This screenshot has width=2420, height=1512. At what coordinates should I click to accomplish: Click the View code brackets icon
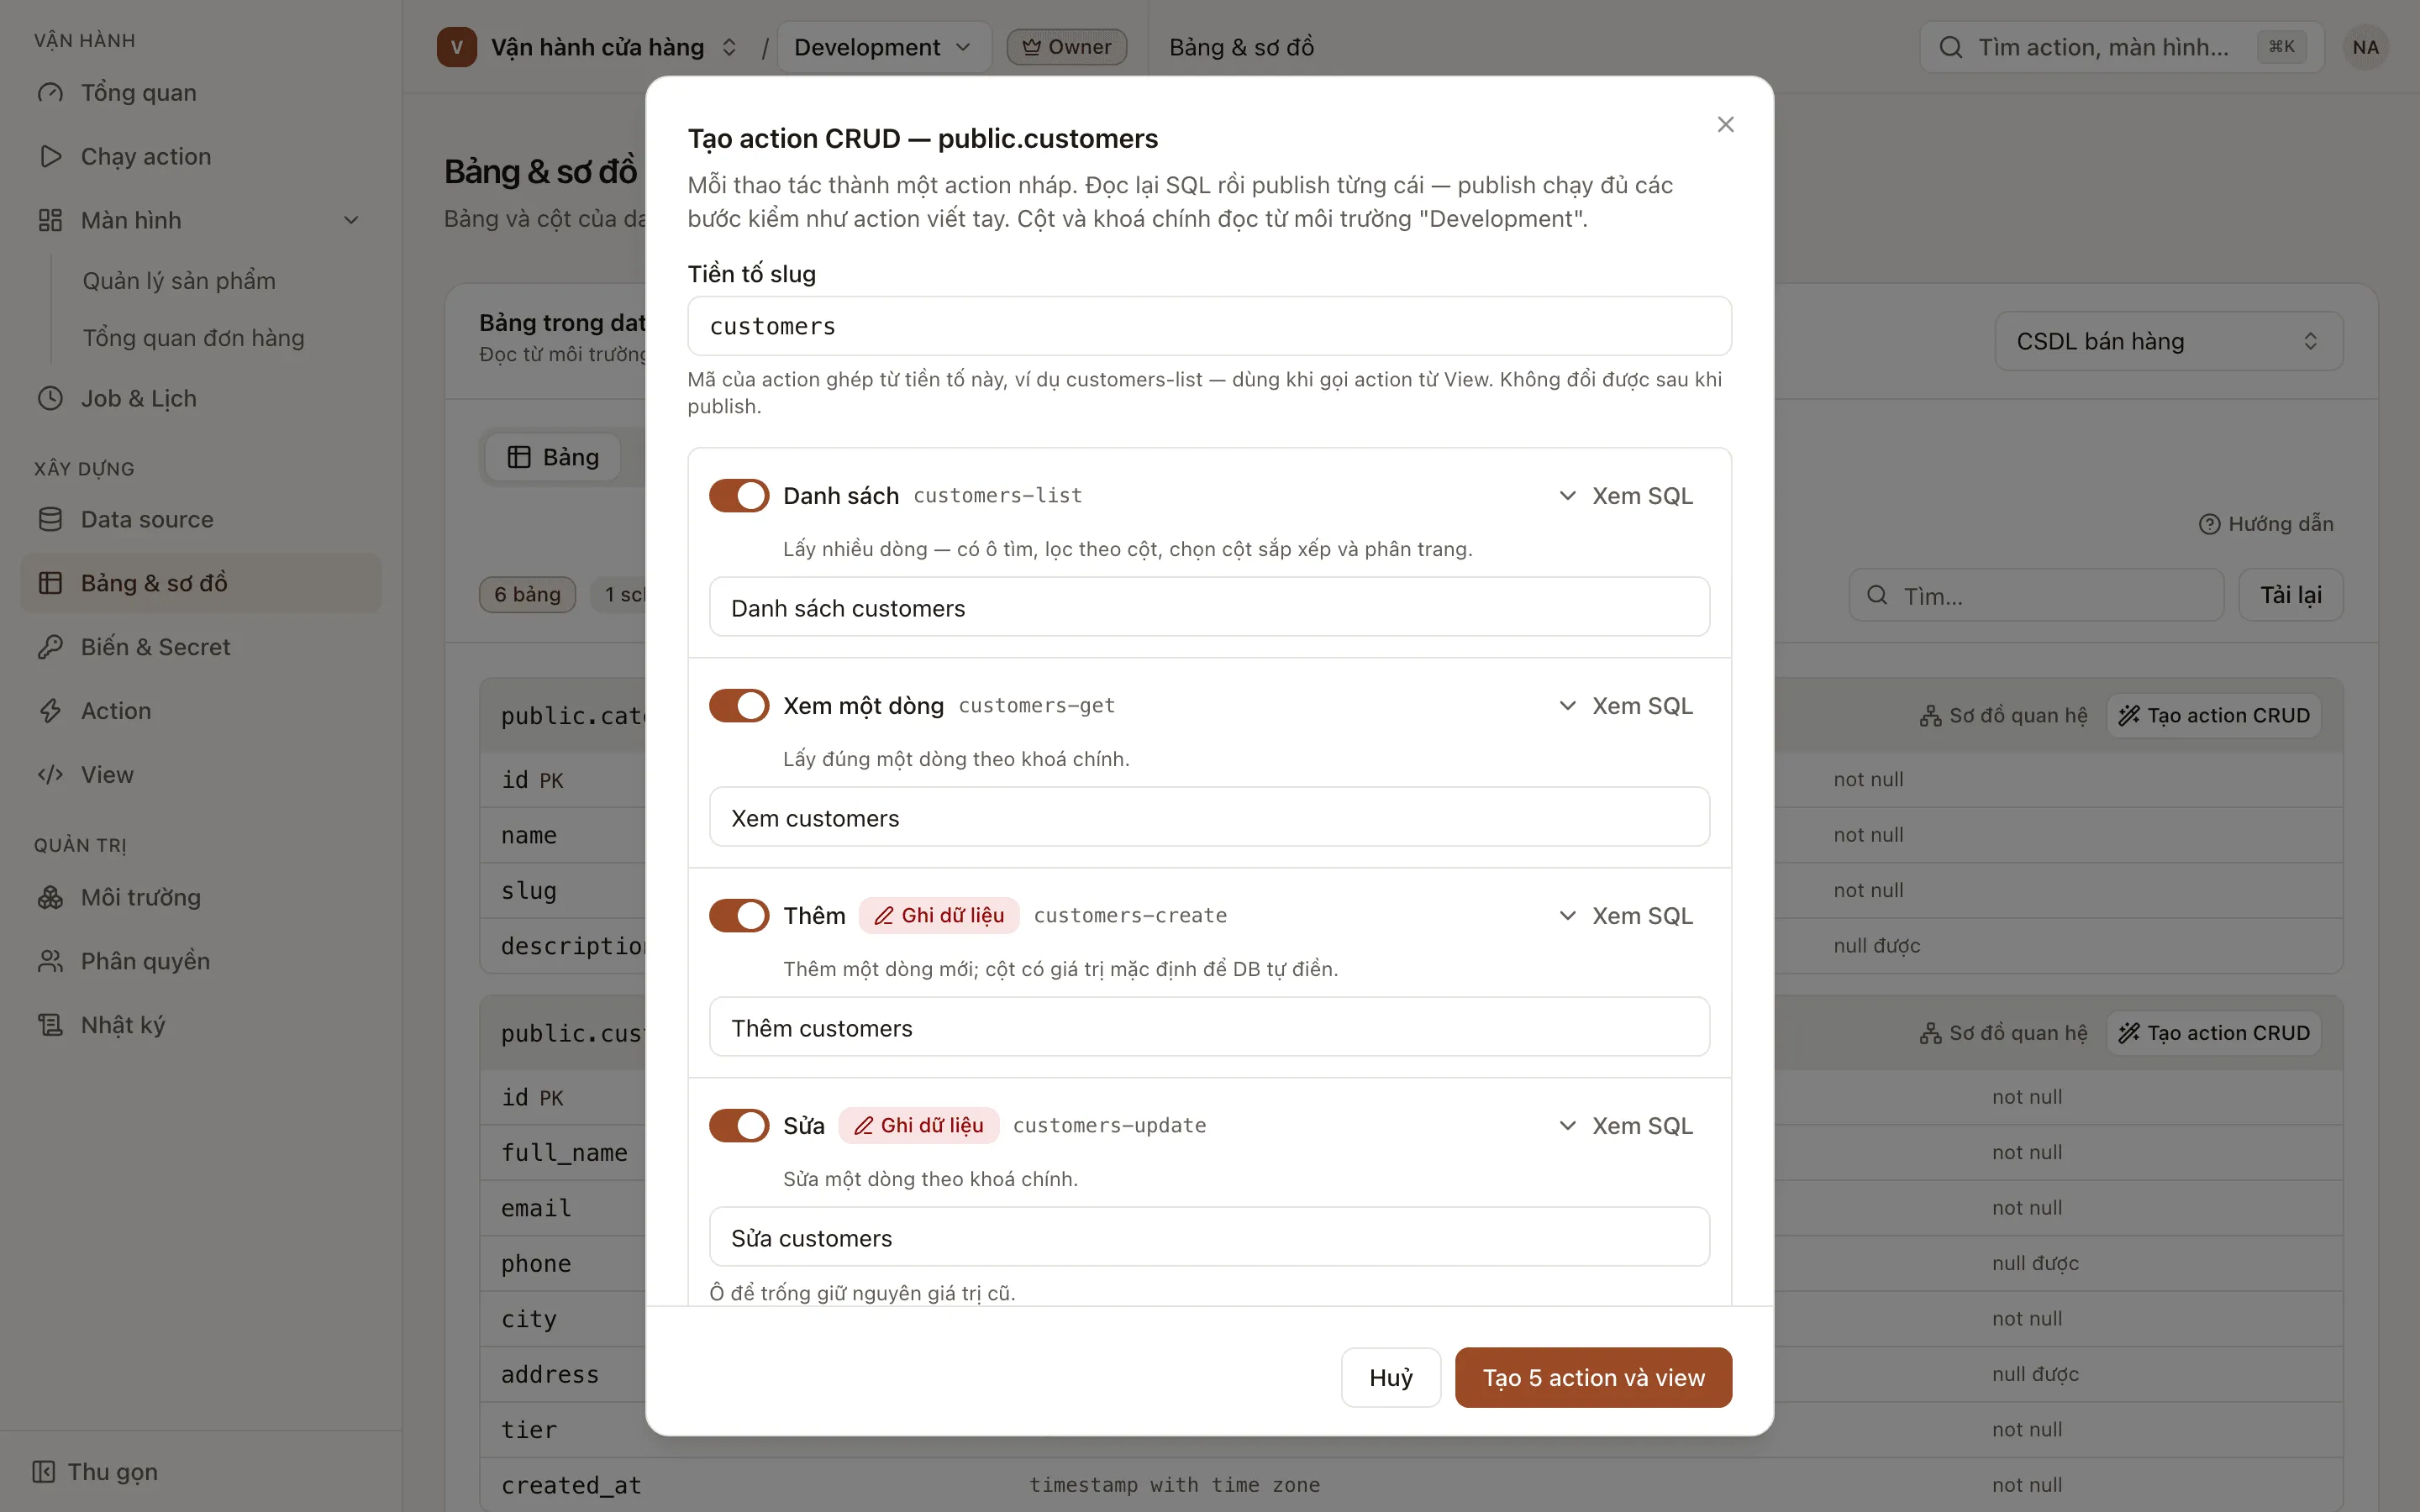pyautogui.click(x=50, y=775)
